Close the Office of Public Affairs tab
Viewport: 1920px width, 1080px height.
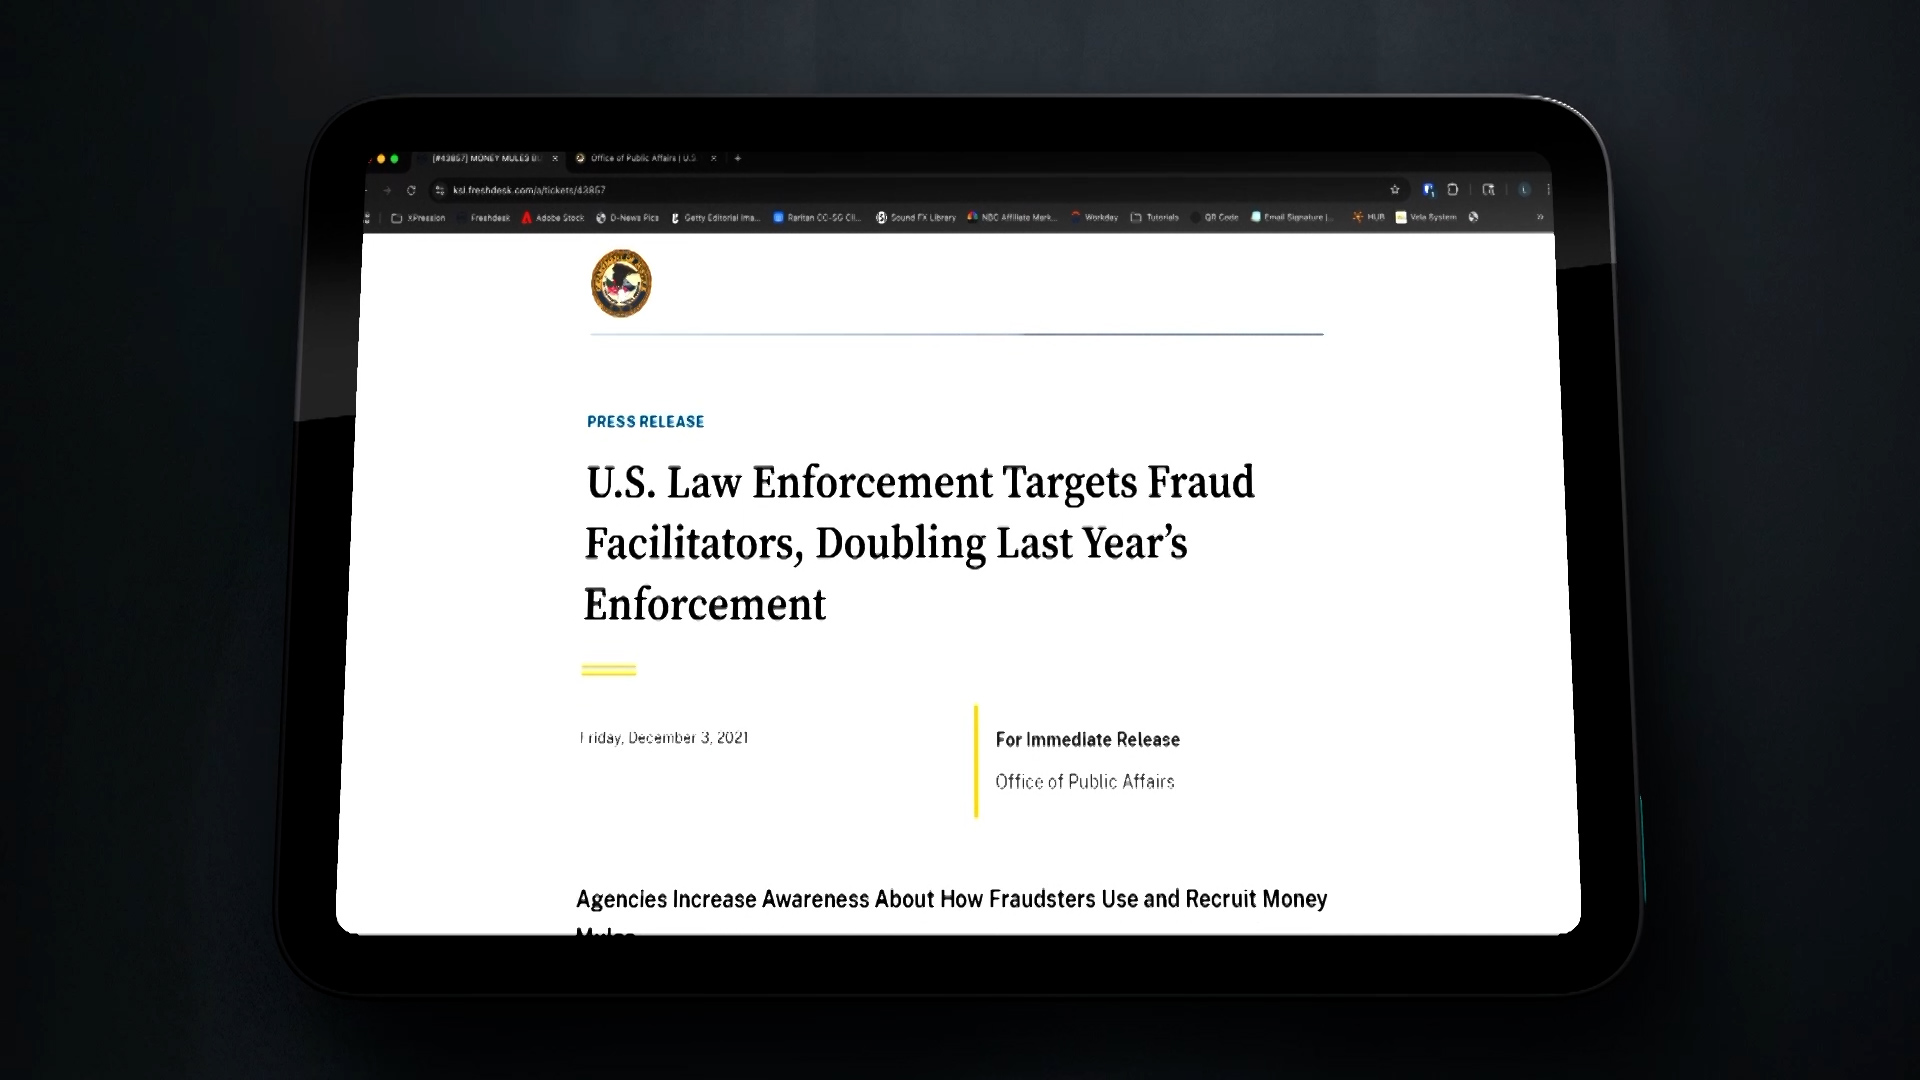pyautogui.click(x=713, y=158)
